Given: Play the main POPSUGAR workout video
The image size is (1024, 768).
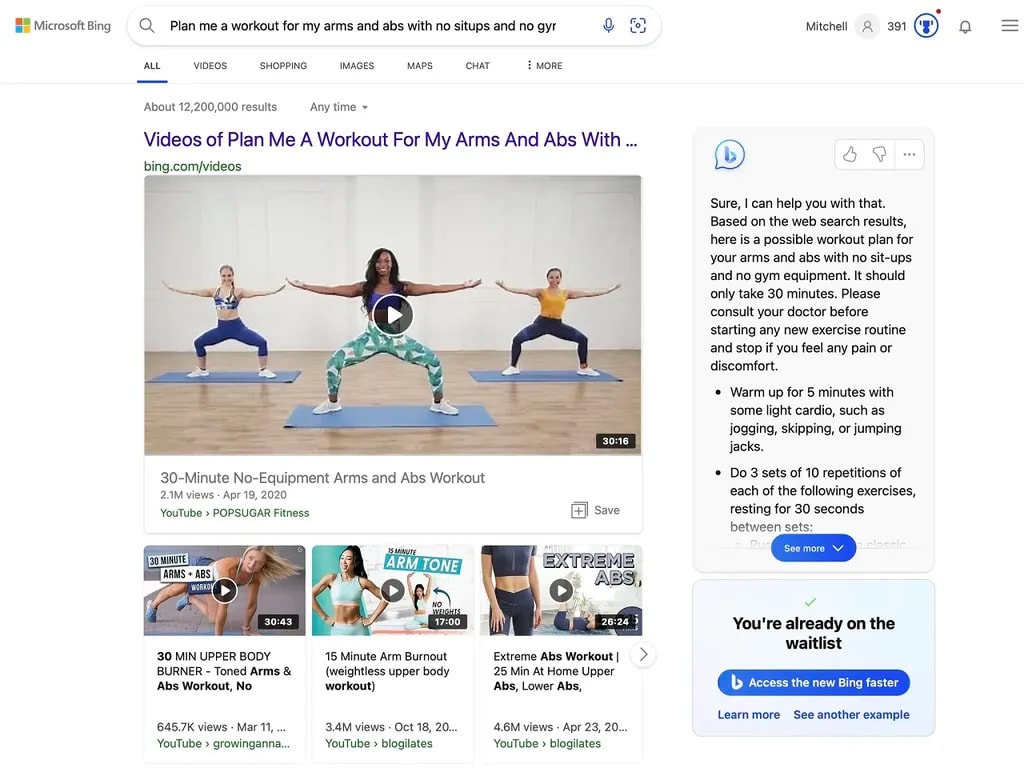Looking at the screenshot, I should click(393, 315).
